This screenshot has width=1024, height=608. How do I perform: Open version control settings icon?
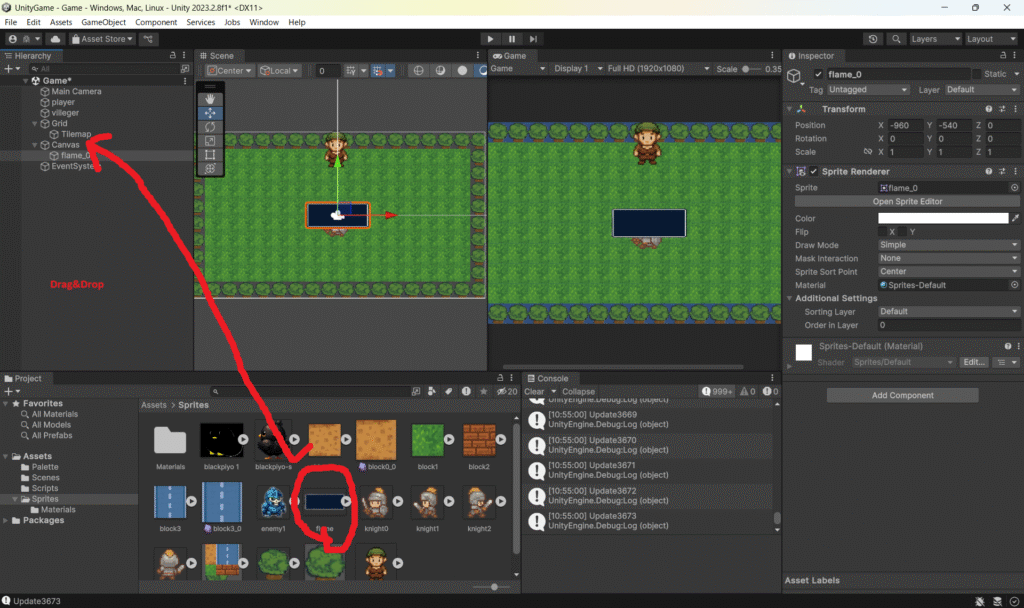tap(148, 39)
